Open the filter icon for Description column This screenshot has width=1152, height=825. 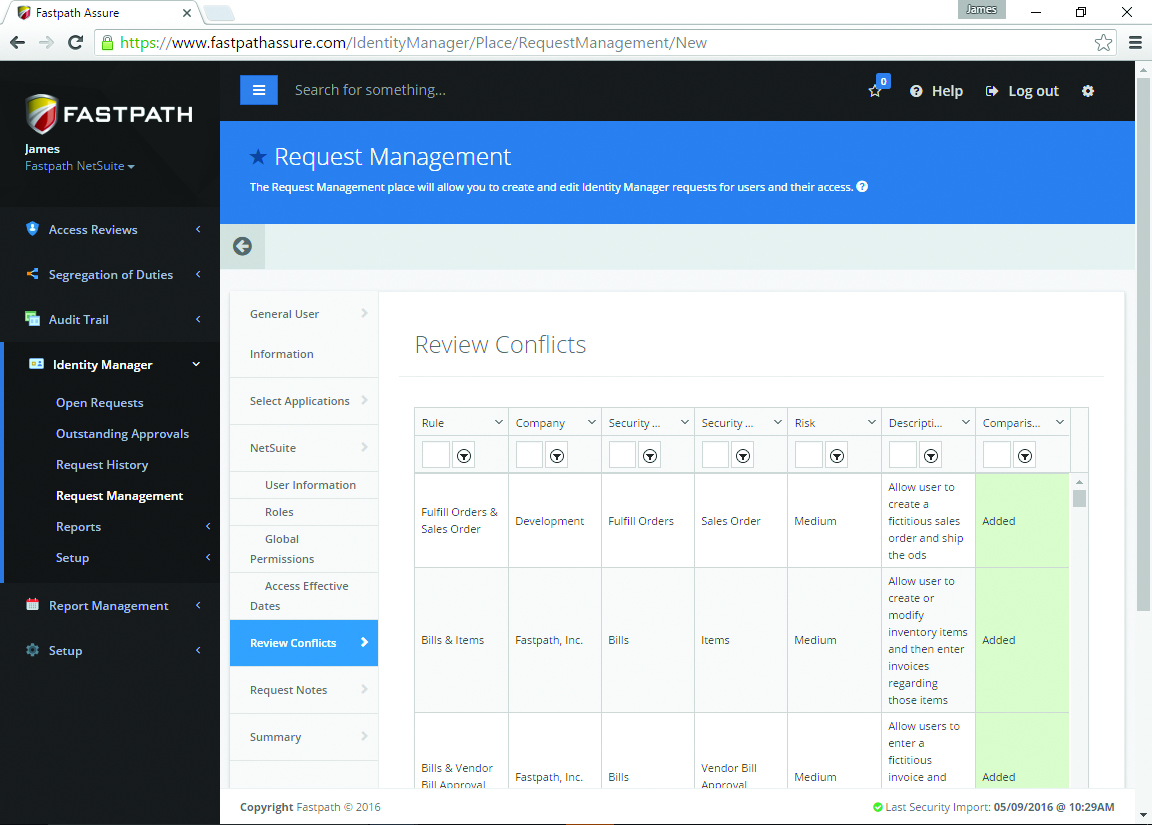[x=931, y=456]
